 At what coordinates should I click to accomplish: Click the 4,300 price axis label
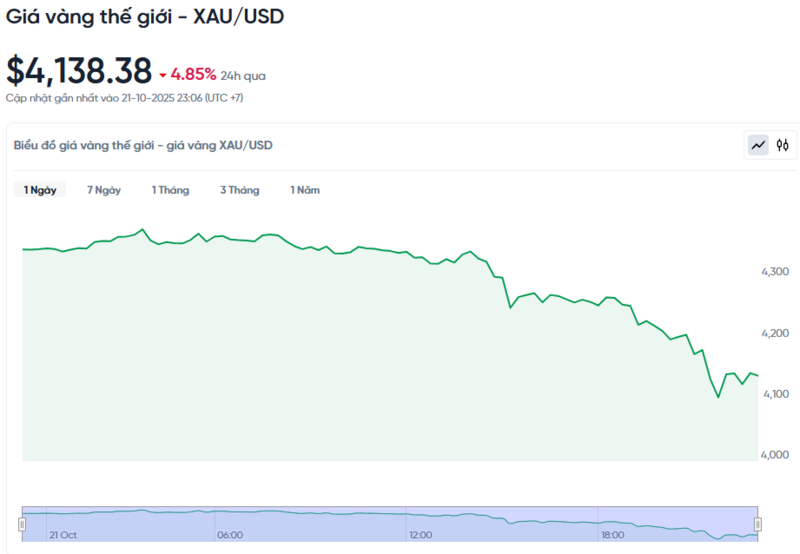tap(775, 272)
